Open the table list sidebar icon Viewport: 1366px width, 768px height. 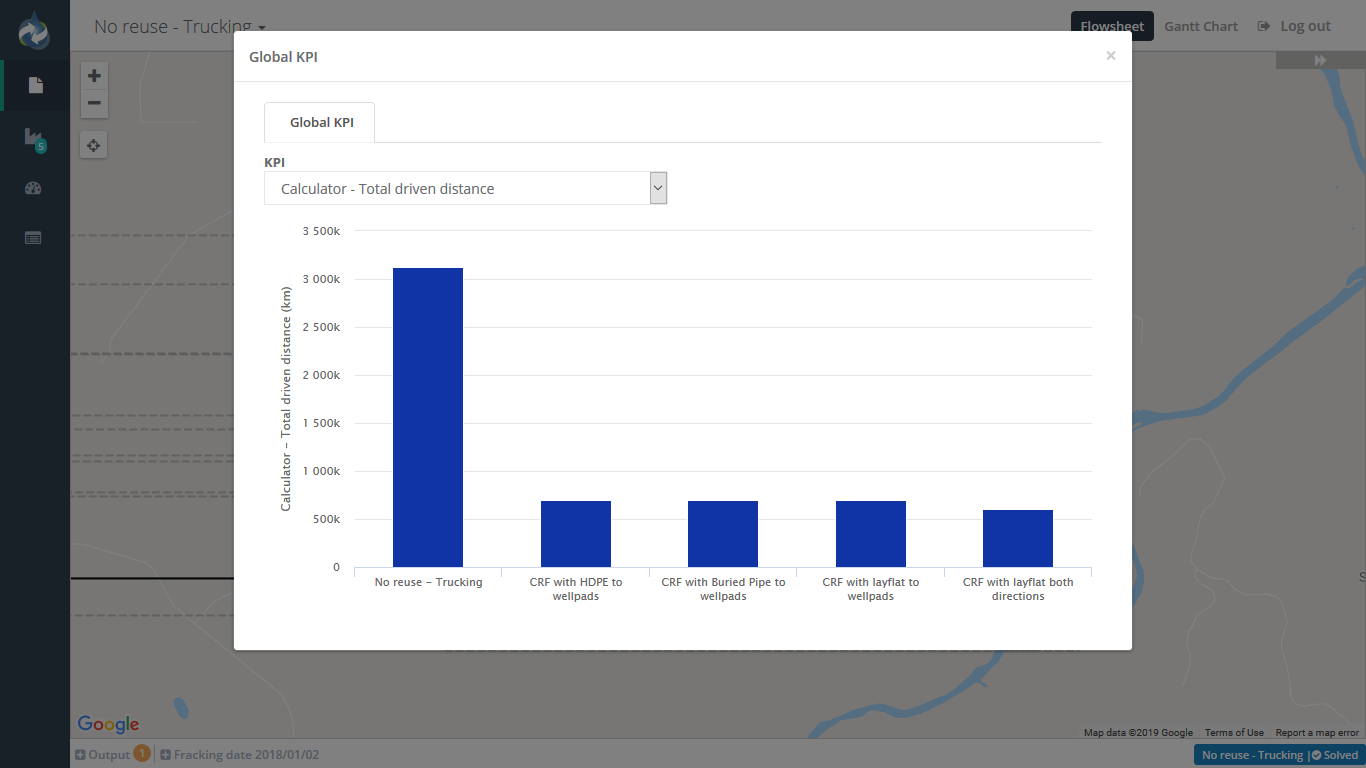pos(34,238)
